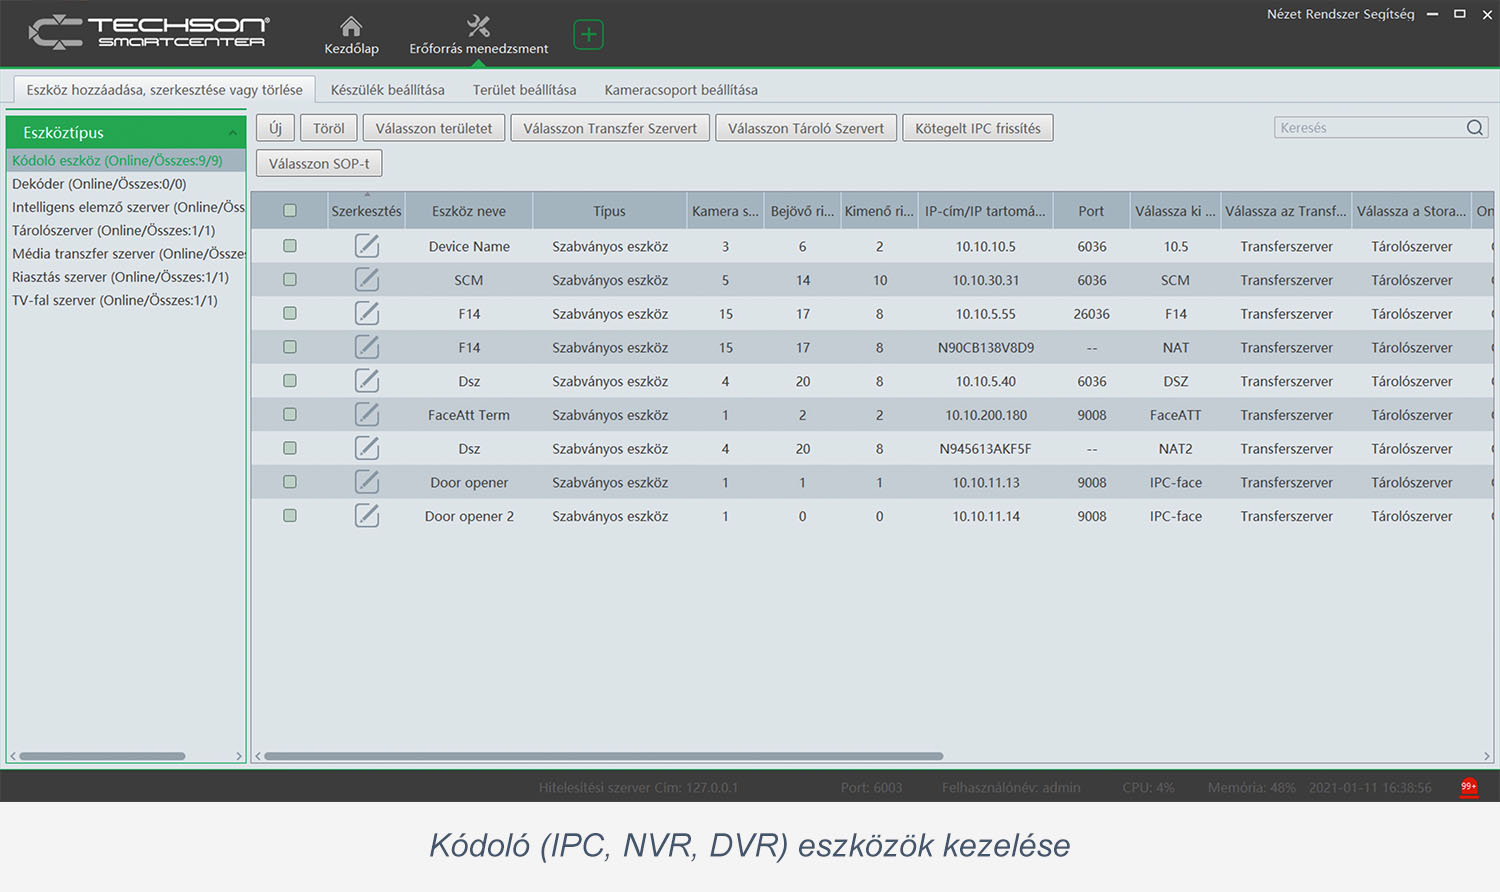The width and height of the screenshot is (1500, 892).
Task: Select Tárolószerver in the device type list
Action: point(113,230)
